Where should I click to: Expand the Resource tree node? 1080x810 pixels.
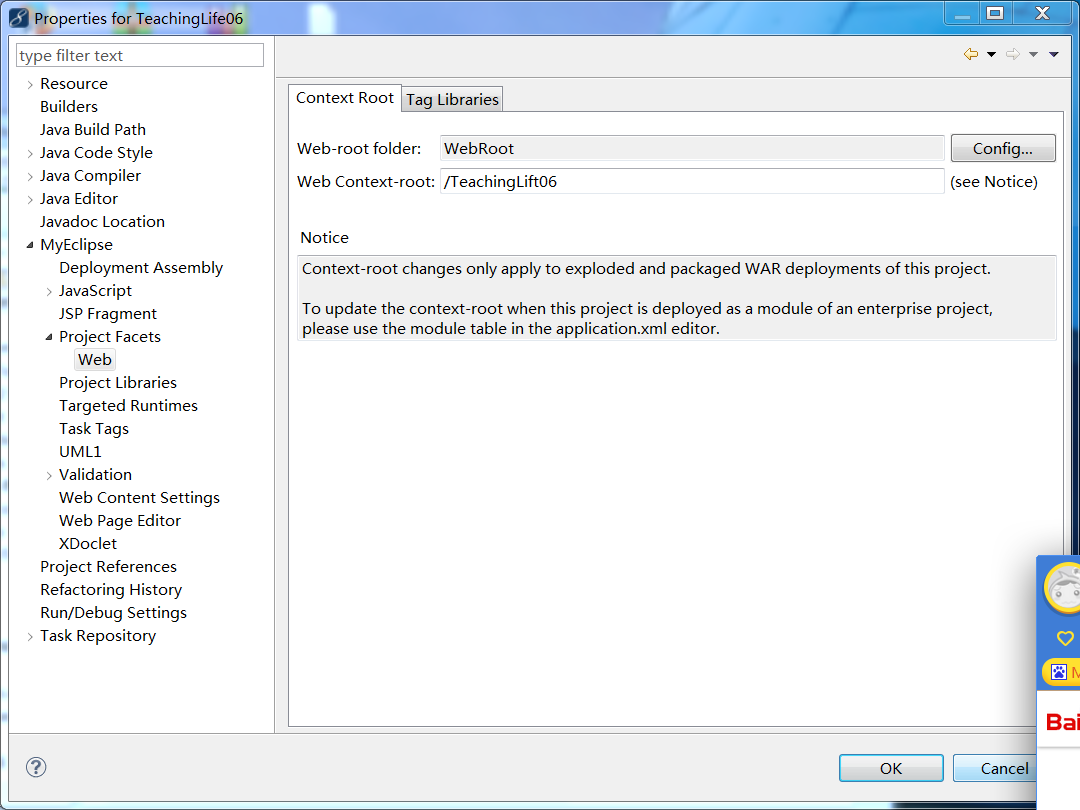coord(30,85)
